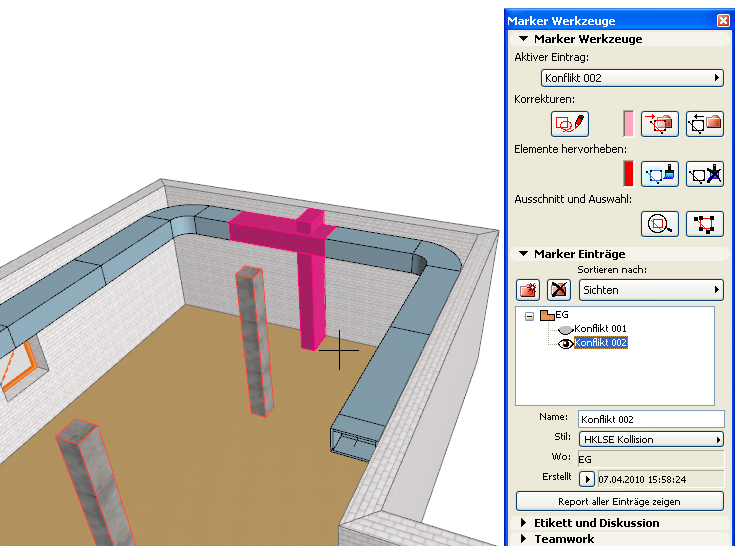Click the pink corrections color swatch
735x546 pixels.
pyautogui.click(x=629, y=124)
